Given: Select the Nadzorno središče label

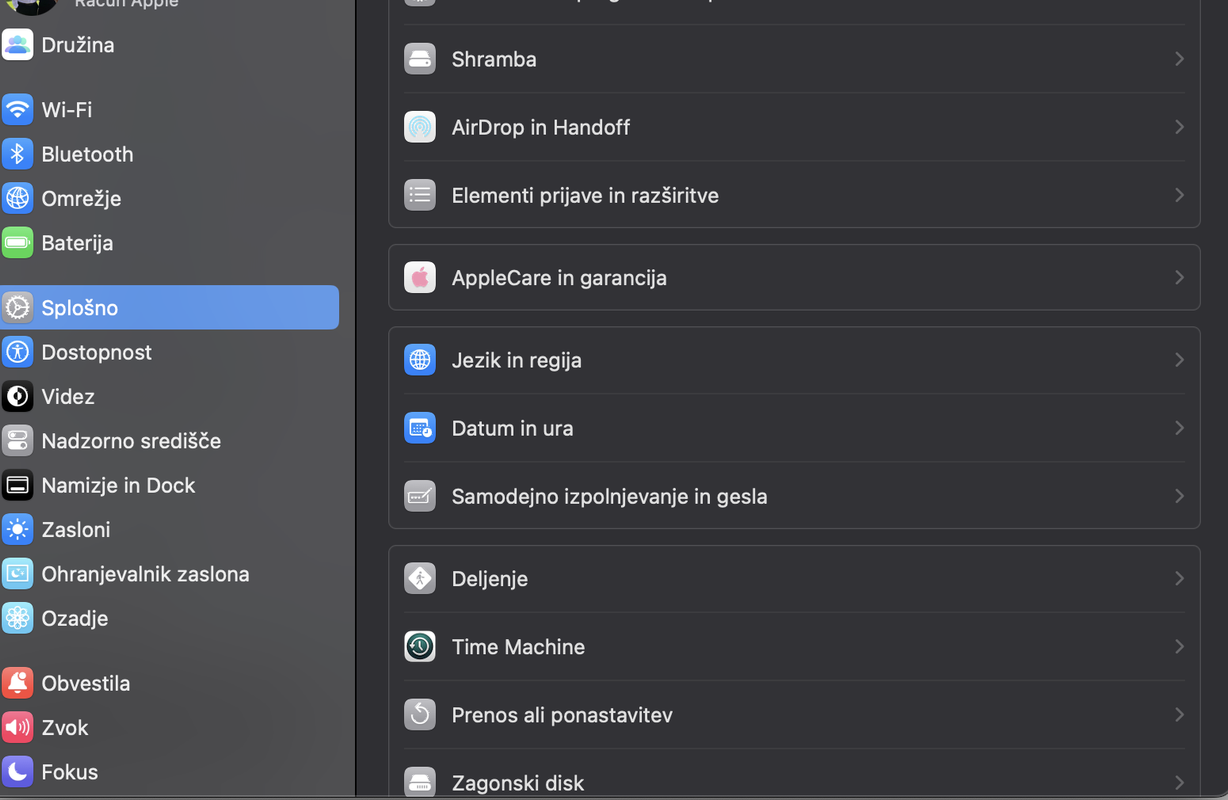Looking at the screenshot, I should coord(131,441).
